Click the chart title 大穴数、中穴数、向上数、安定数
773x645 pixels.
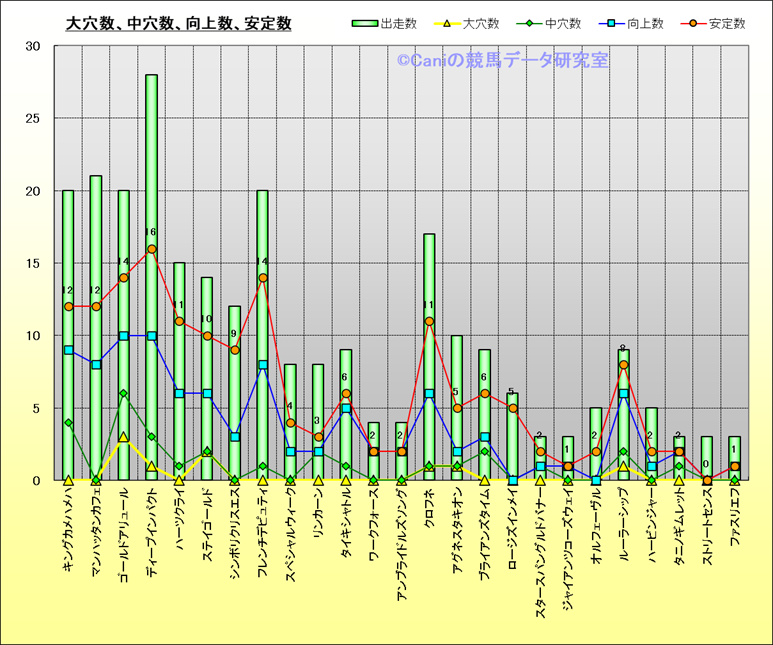(x=178, y=24)
